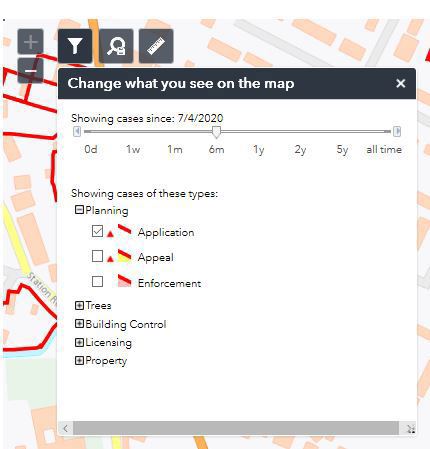Click the Application label
Viewport: 430px width, 449px height.
tap(166, 232)
